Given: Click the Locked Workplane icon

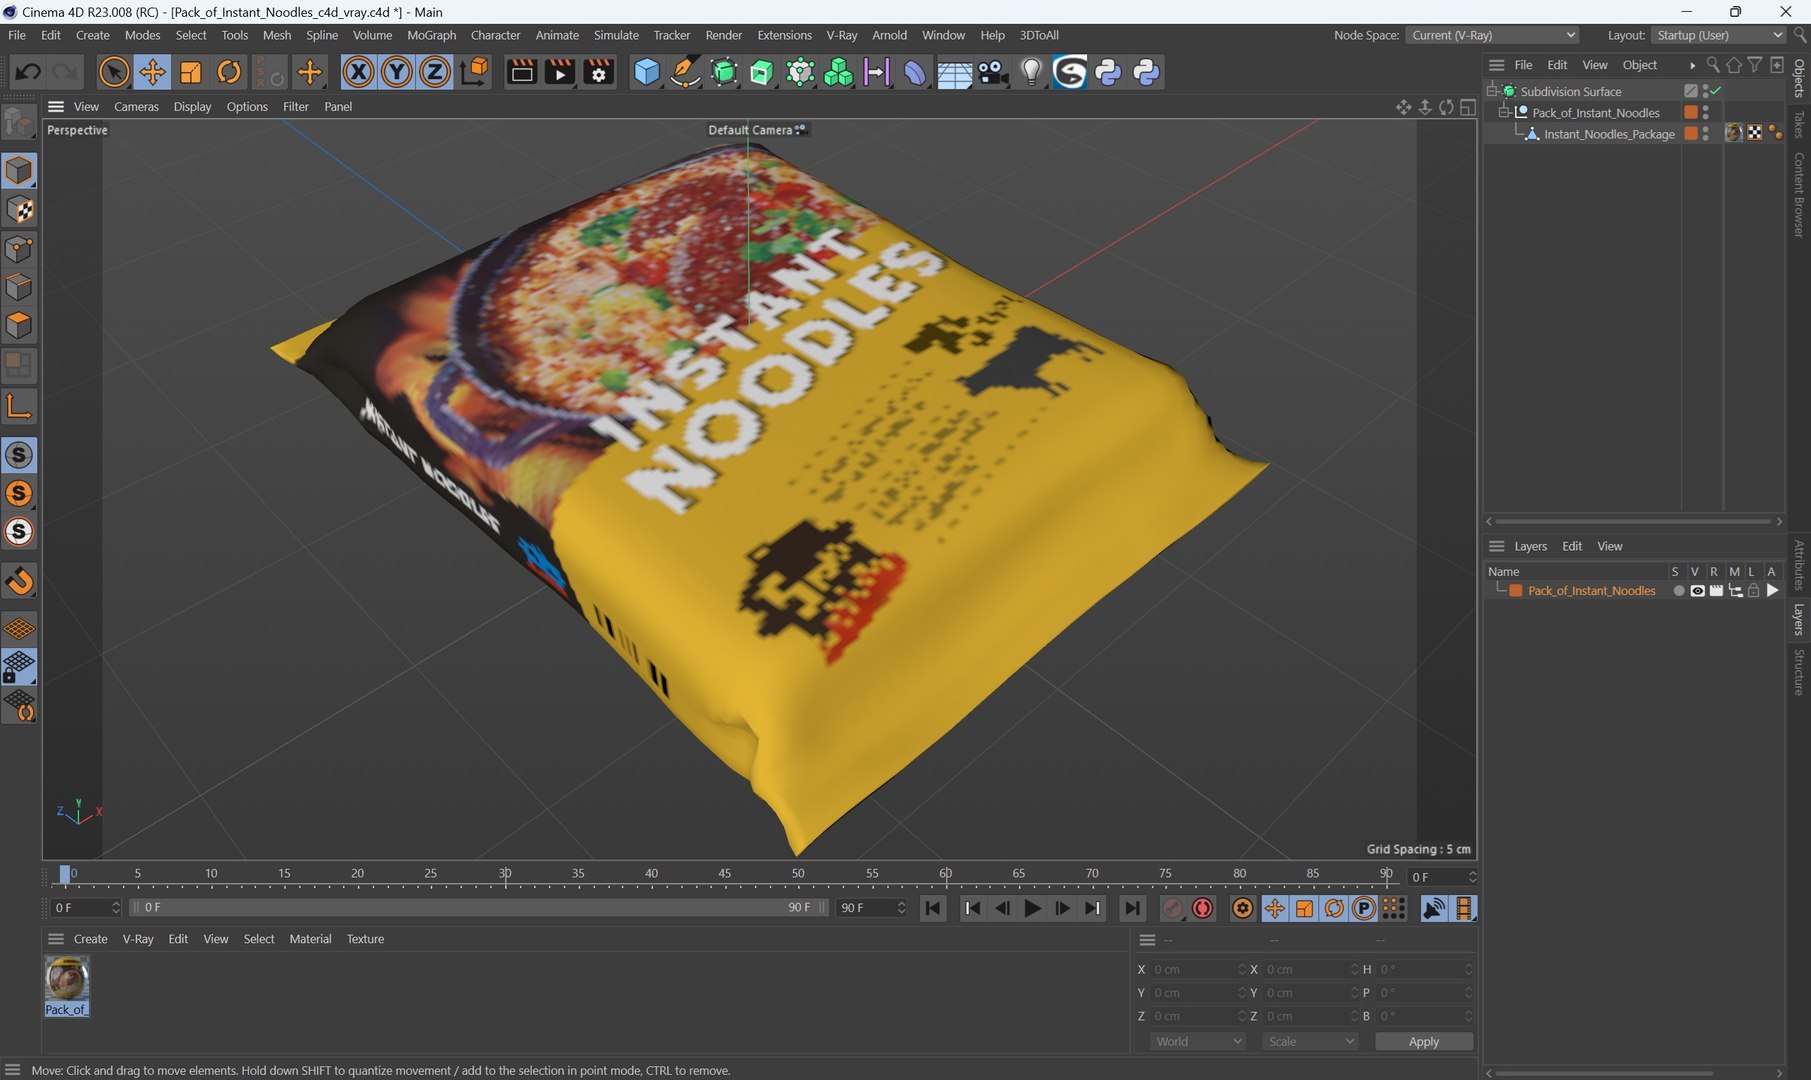Looking at the screenshot, I should tap(19, 667).
